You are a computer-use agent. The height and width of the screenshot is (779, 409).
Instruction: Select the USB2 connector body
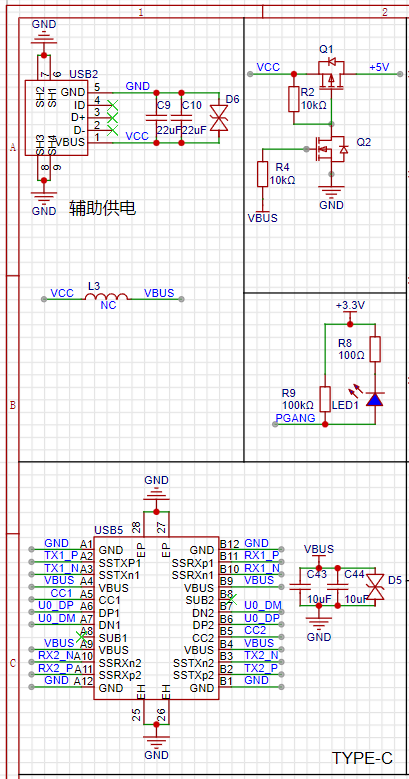coord(57,118)
